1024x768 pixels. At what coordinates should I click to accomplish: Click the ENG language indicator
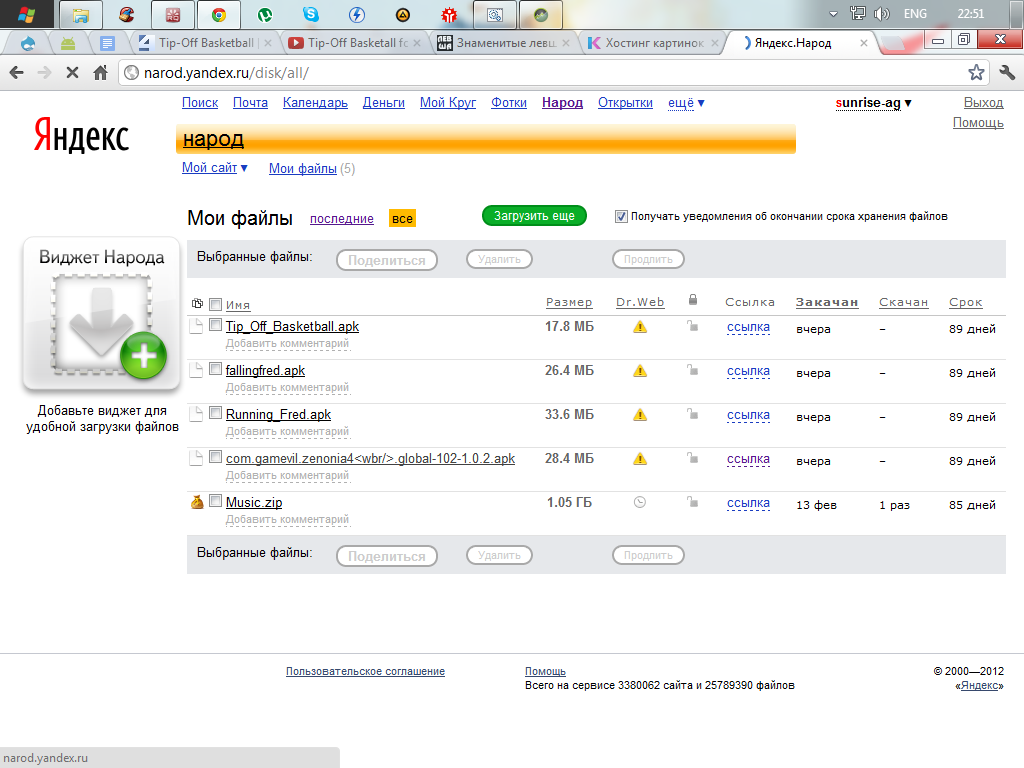coord(915,14)
